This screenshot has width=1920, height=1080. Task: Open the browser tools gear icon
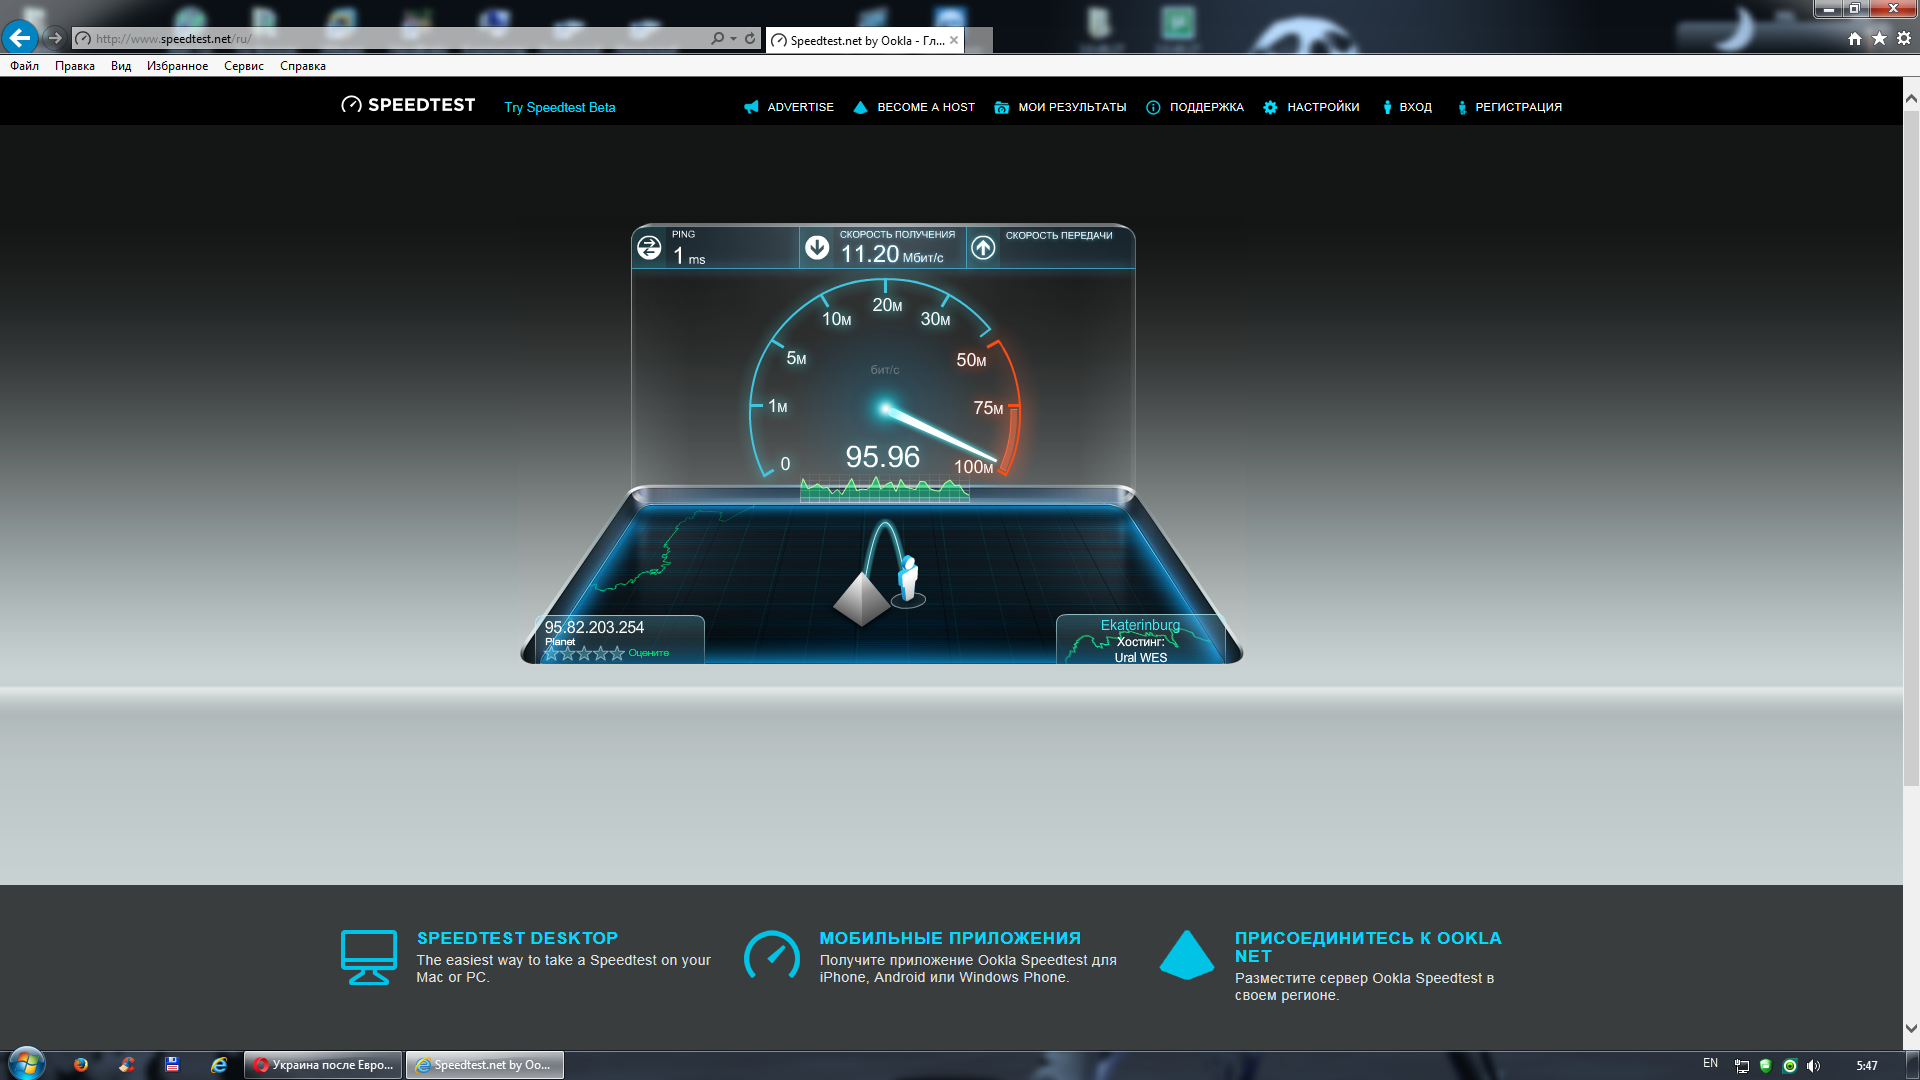(x=1904, y=38)
